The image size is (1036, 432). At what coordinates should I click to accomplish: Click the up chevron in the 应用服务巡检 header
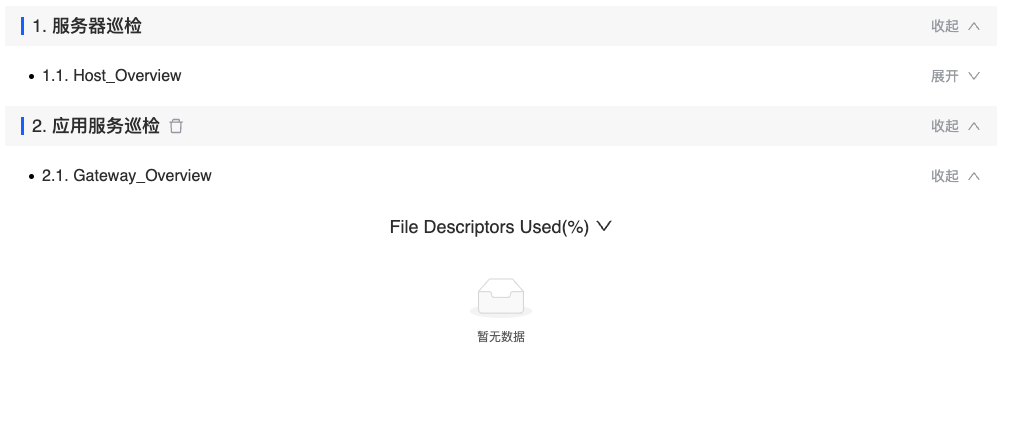point(973,126)
